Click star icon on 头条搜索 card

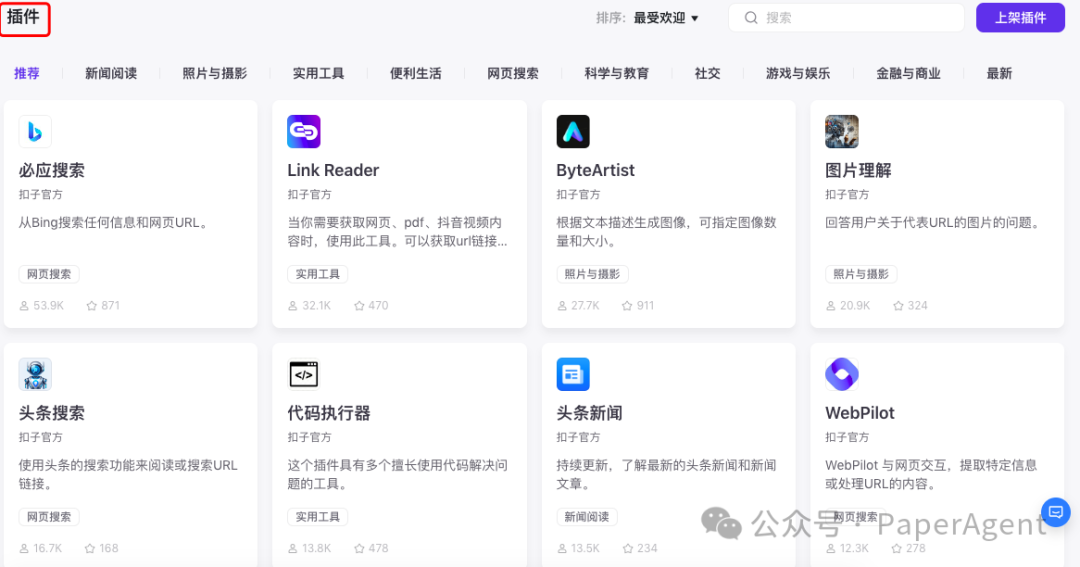(90, 548)
